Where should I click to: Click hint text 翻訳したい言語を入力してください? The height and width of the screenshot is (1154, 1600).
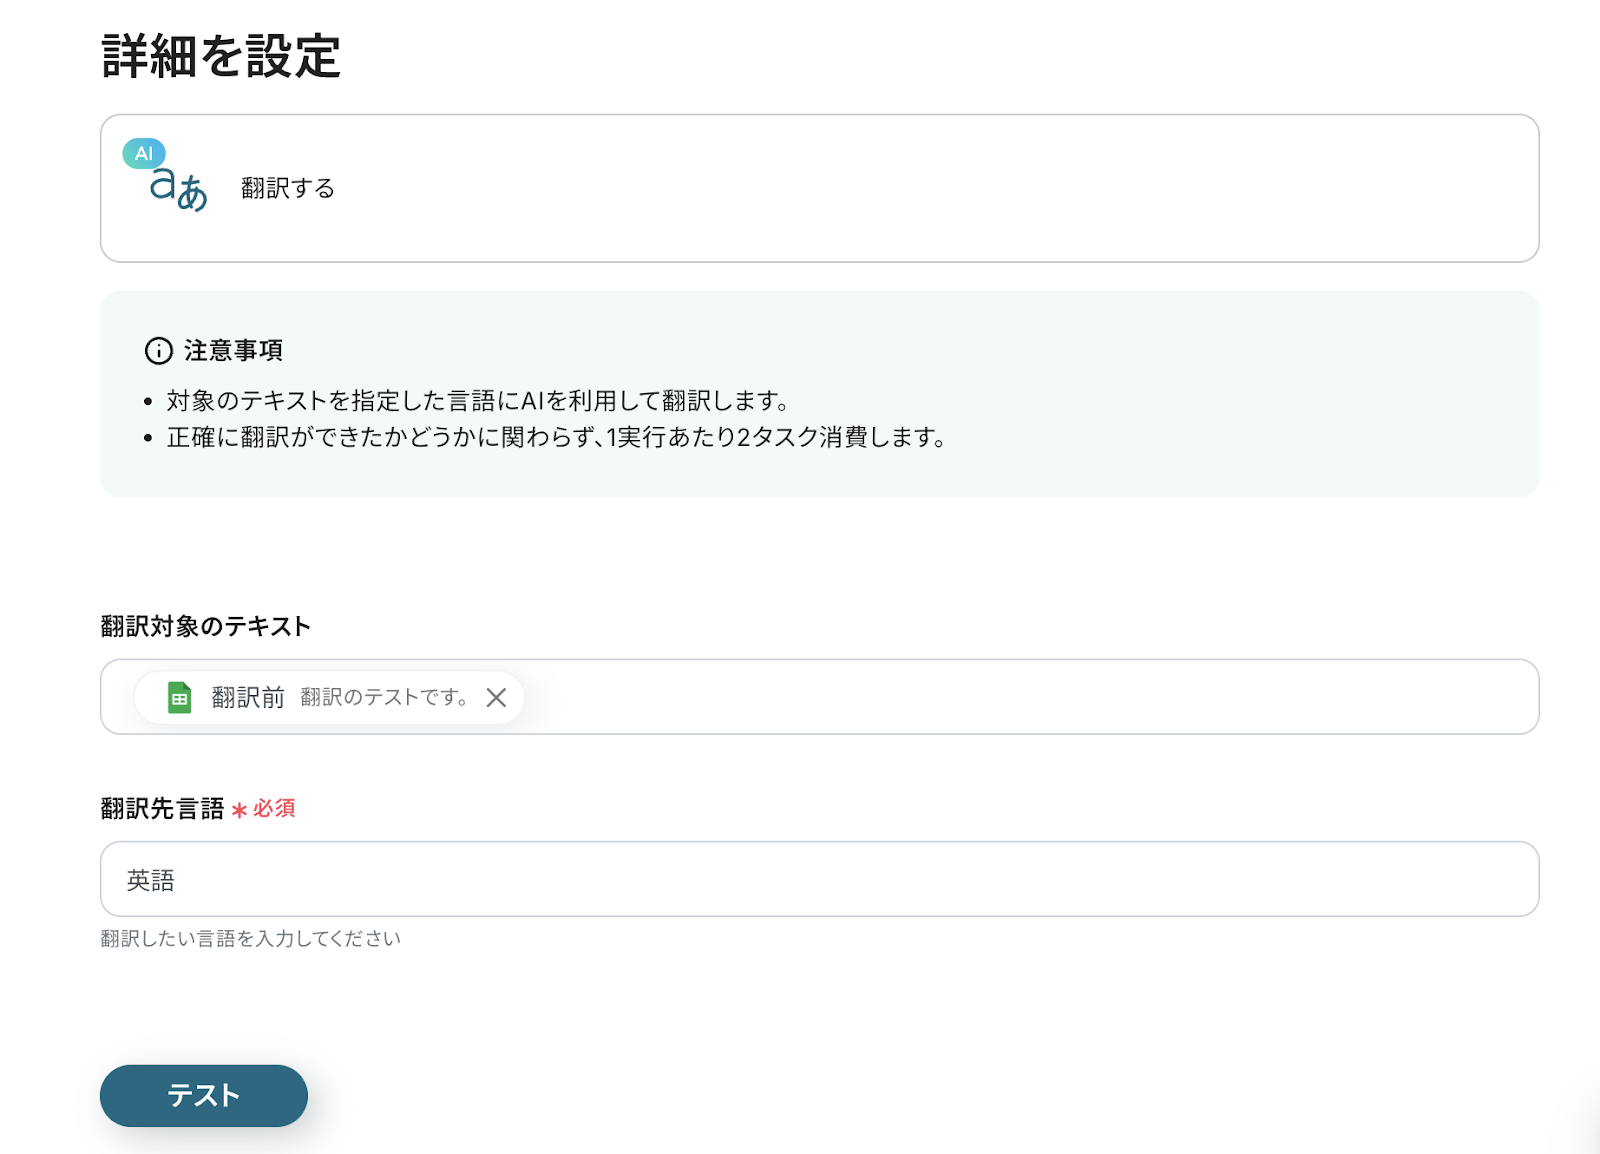[x=250, y=939]
